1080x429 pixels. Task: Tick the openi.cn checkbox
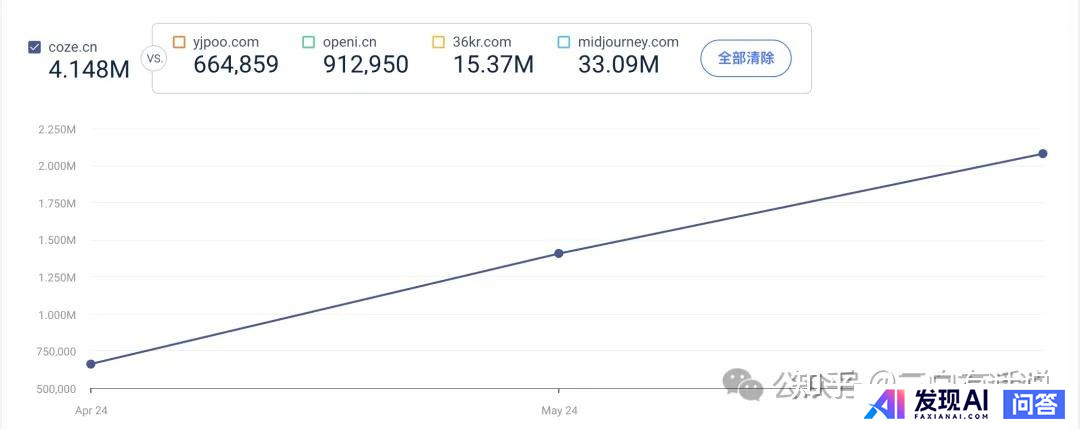coord(309,42)
